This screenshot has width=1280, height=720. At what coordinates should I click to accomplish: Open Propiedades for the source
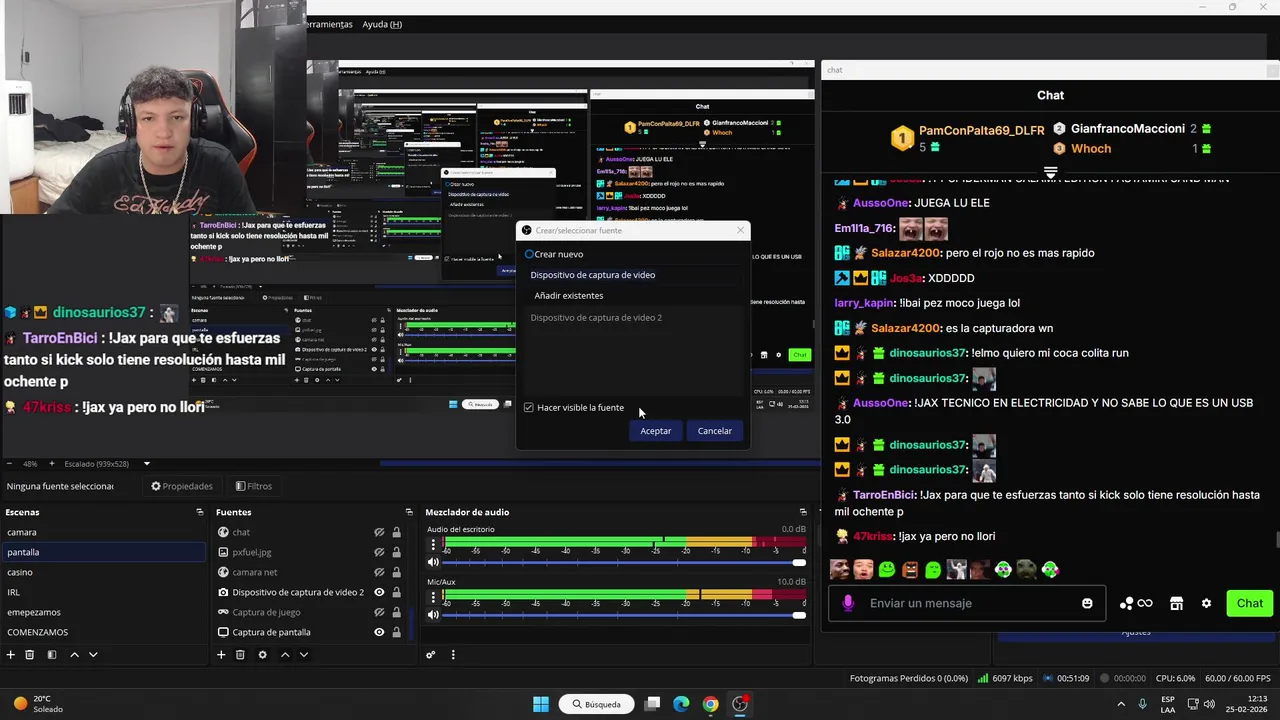pyautogui.click(x=182, y=486)
